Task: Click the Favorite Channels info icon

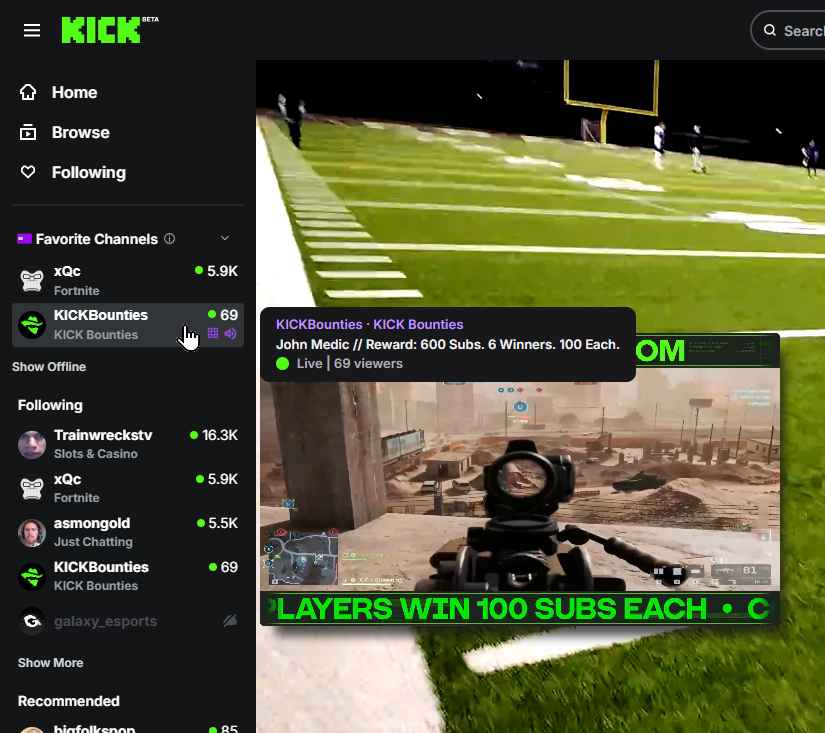Action: click(x=169, y=239)
